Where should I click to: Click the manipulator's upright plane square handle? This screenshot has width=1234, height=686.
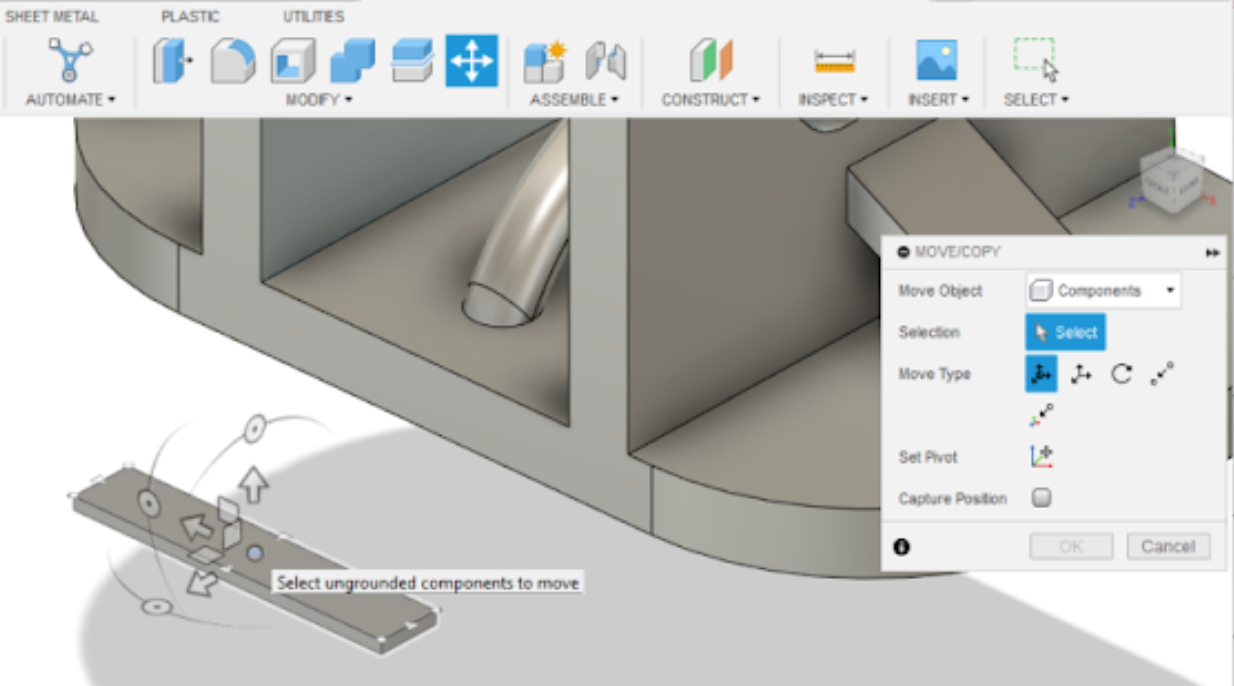click(228, 512)
